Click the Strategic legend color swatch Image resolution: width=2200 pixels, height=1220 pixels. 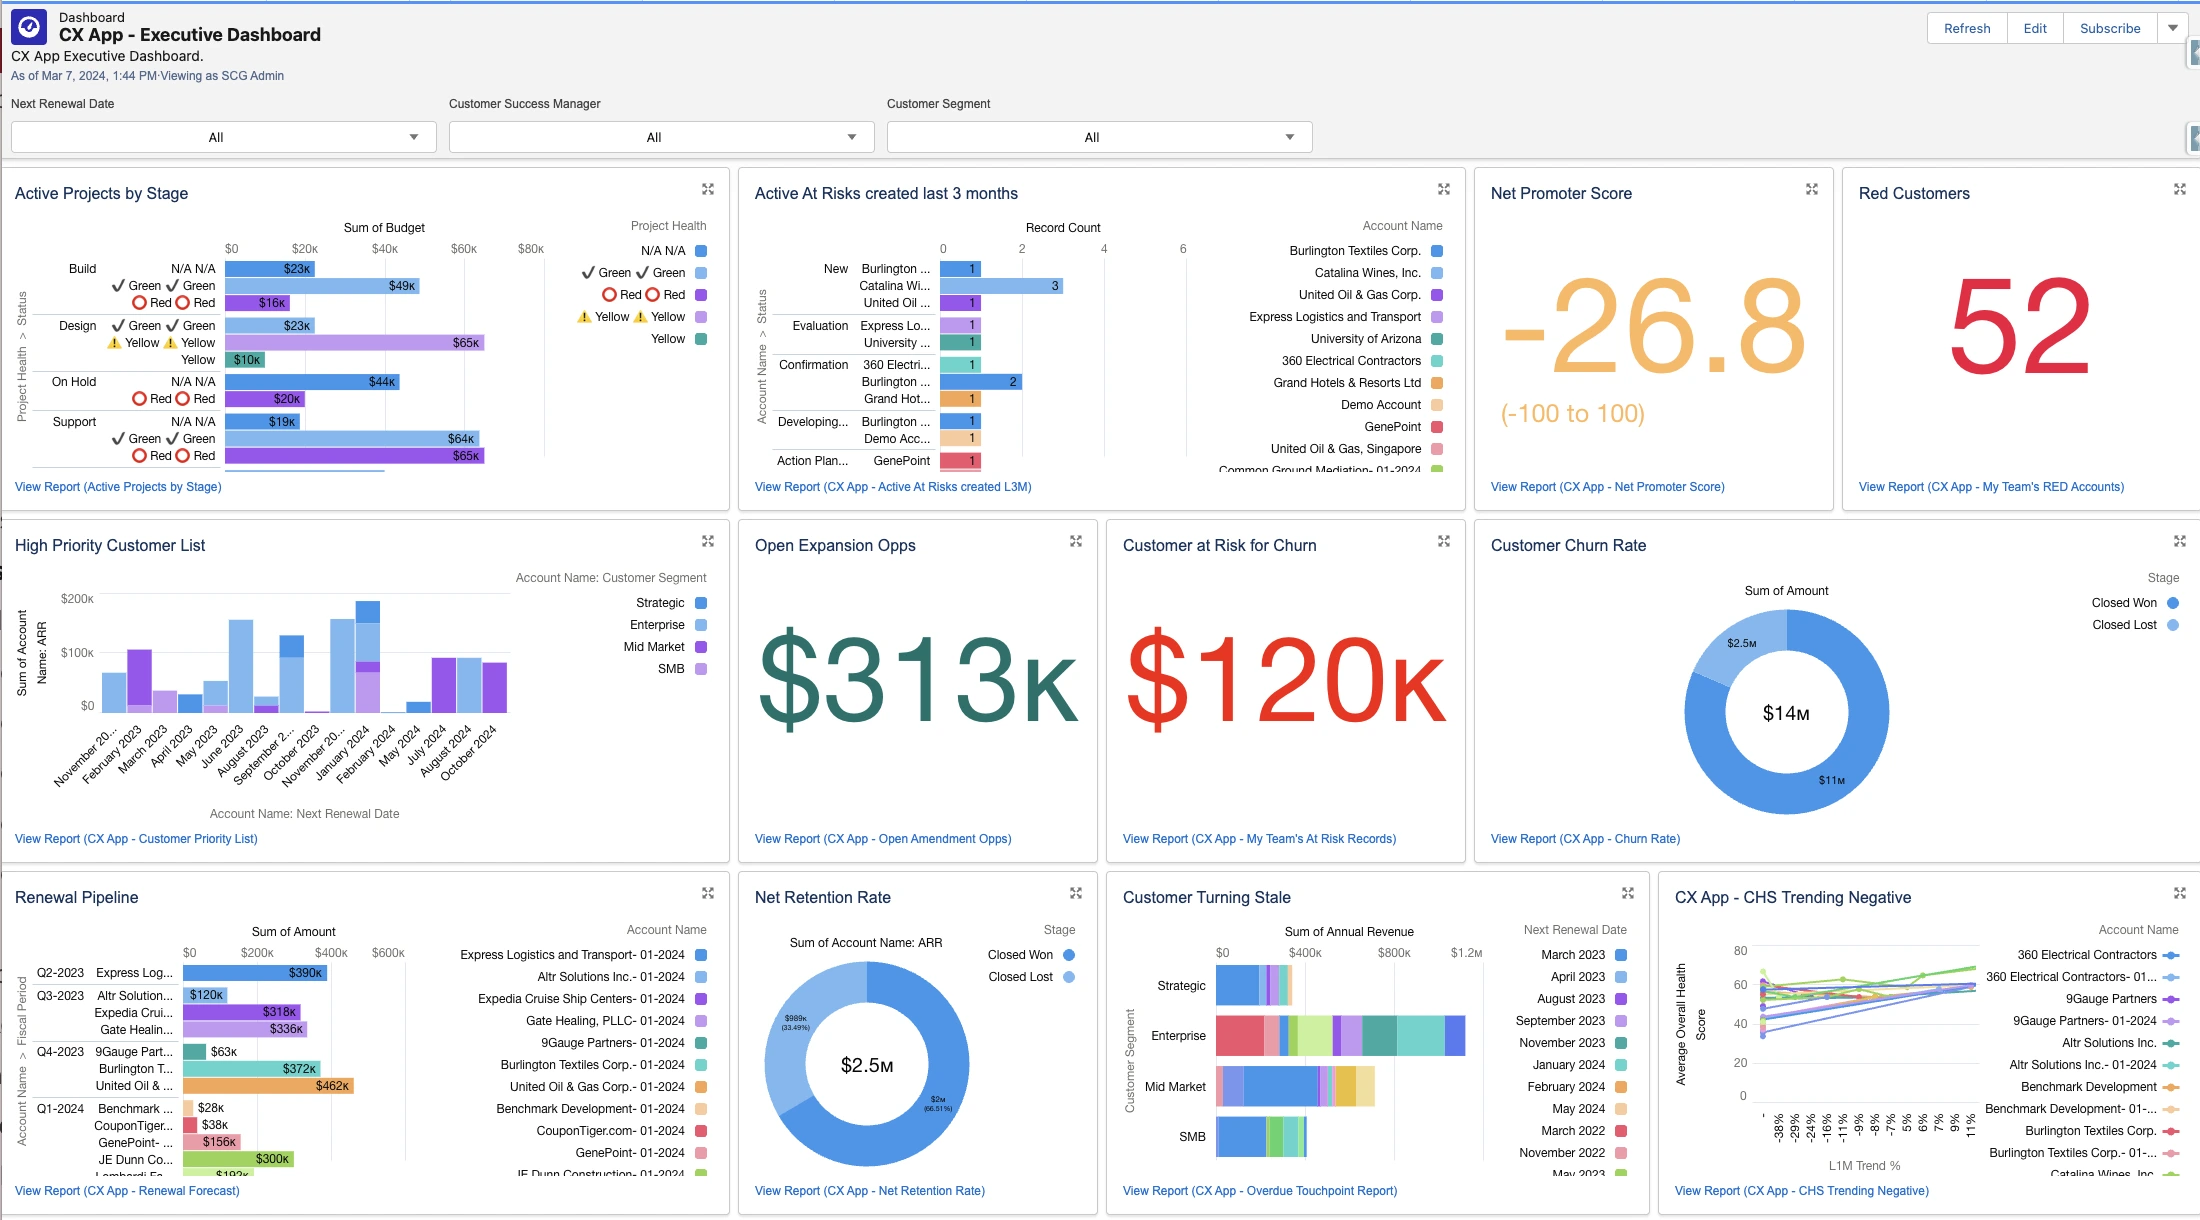coord(701,603)
